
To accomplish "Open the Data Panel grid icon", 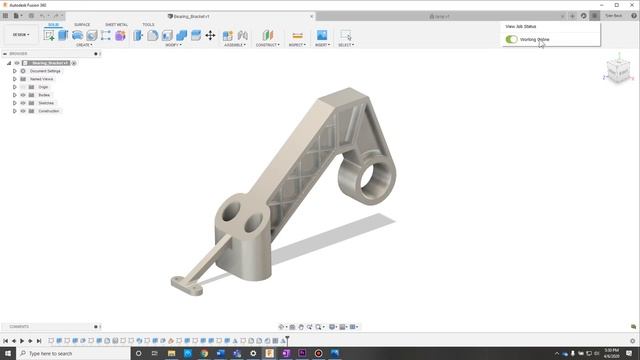I will pyautogui.click(x=5, y=16).
